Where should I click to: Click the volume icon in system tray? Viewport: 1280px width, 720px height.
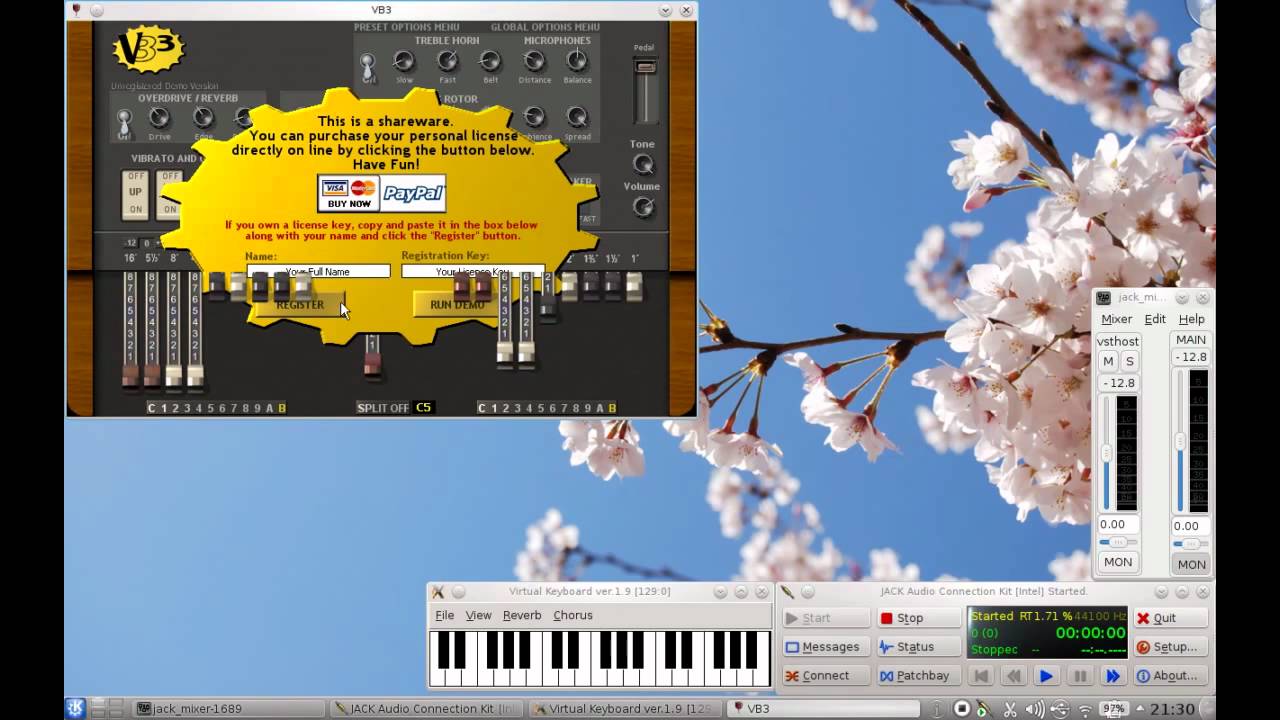pos(1035,709)
